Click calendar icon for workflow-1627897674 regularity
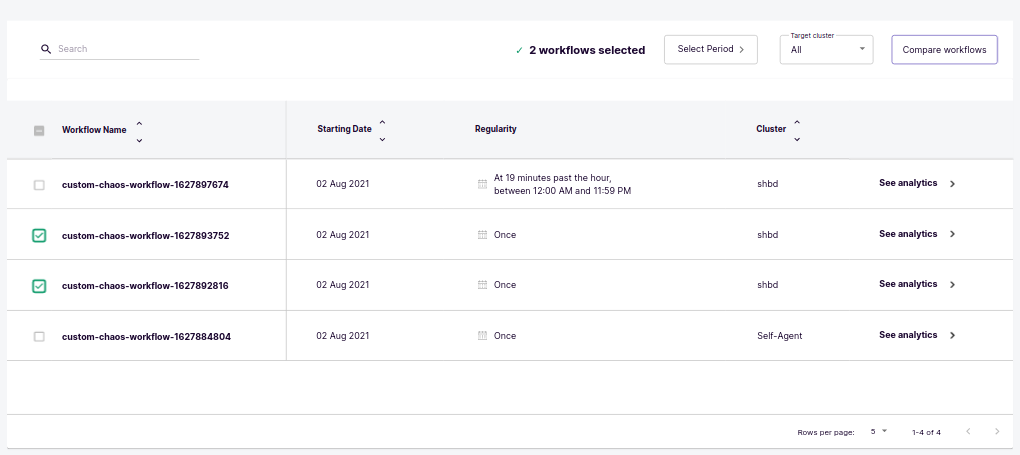1020x455 pixels. (x=482, y=184)
